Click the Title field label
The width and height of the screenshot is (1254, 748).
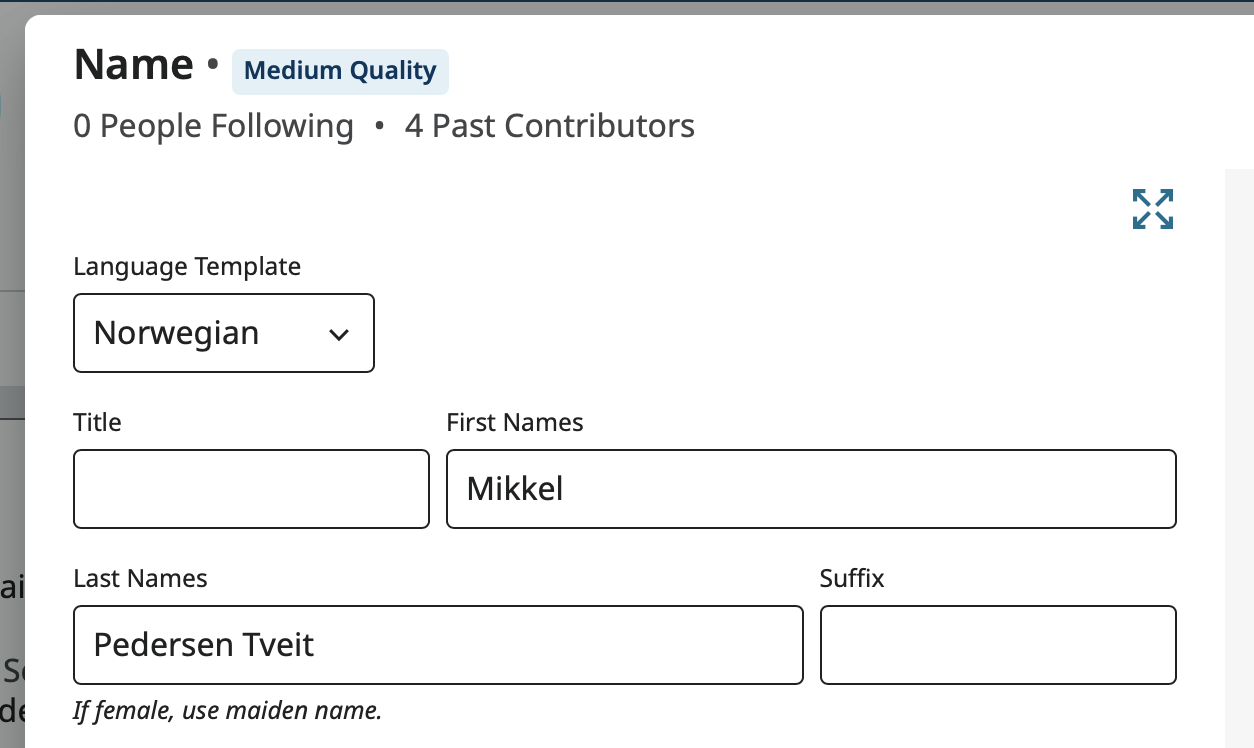pos(97,422)
